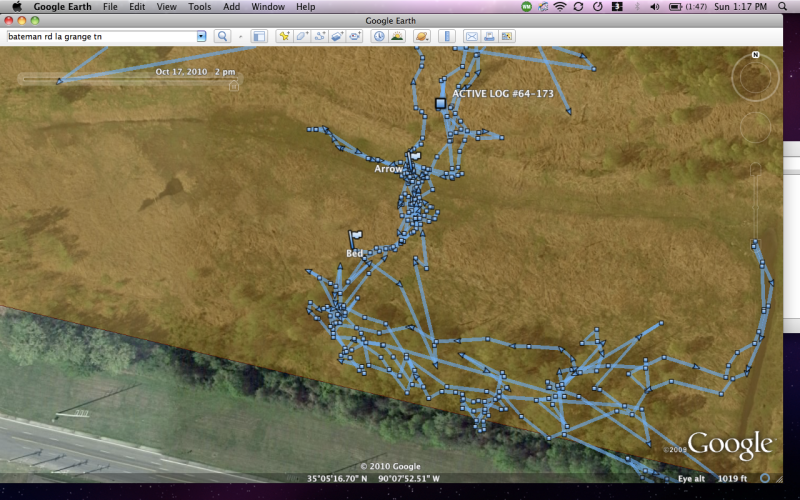800x500 pixels.
Task: Click the search magnifier button
Action: (x=222, y=36)
